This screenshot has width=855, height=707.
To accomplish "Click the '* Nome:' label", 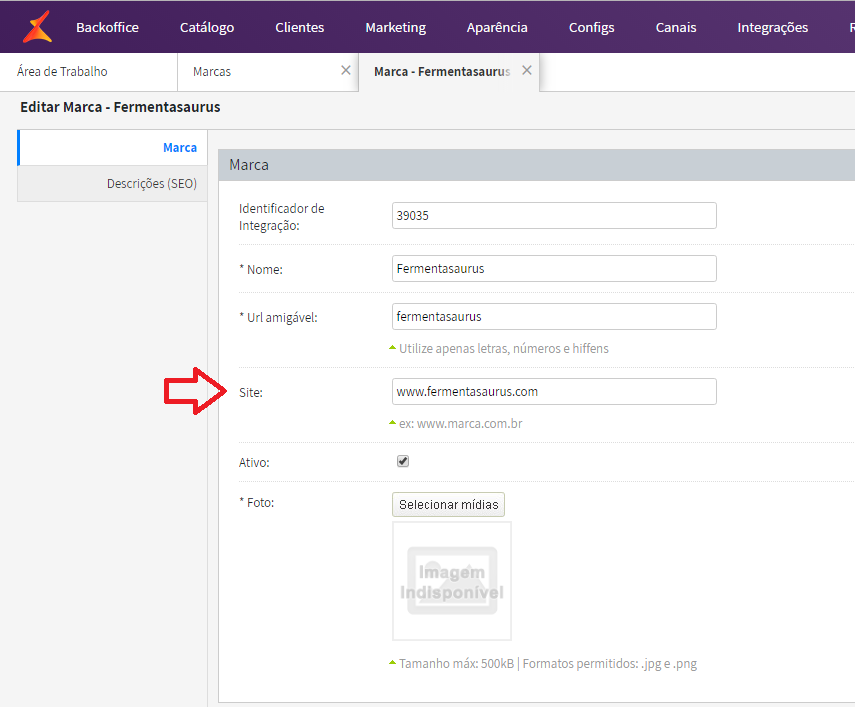I will pyautogui.click(x=261, y=269).
